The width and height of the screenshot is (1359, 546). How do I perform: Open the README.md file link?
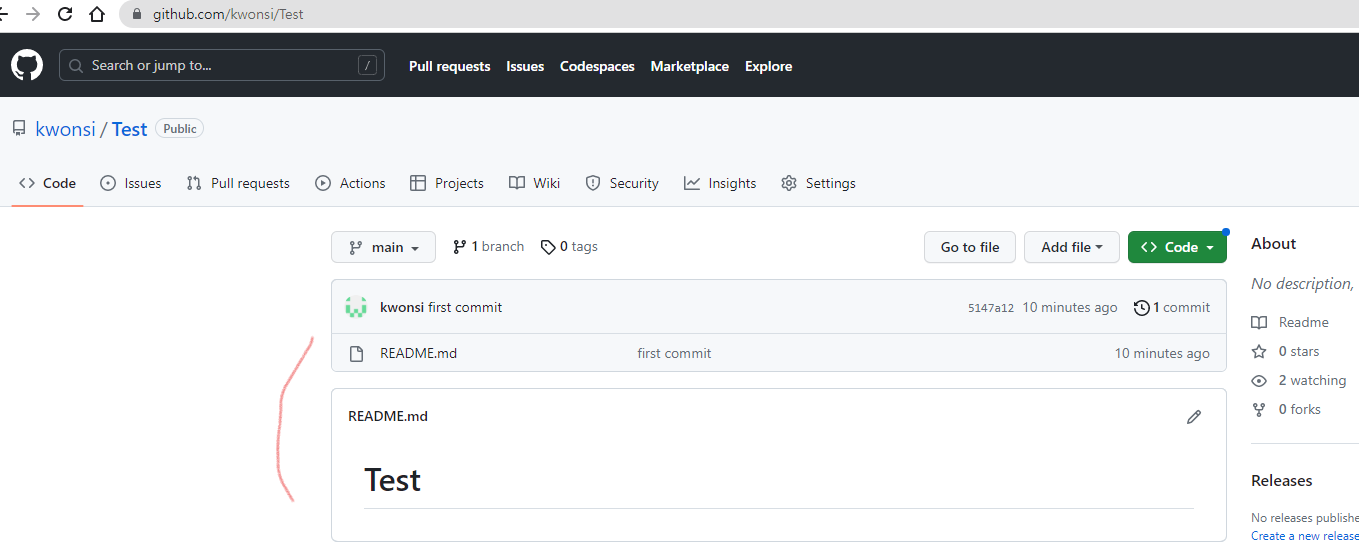click(x=418, y=353)
